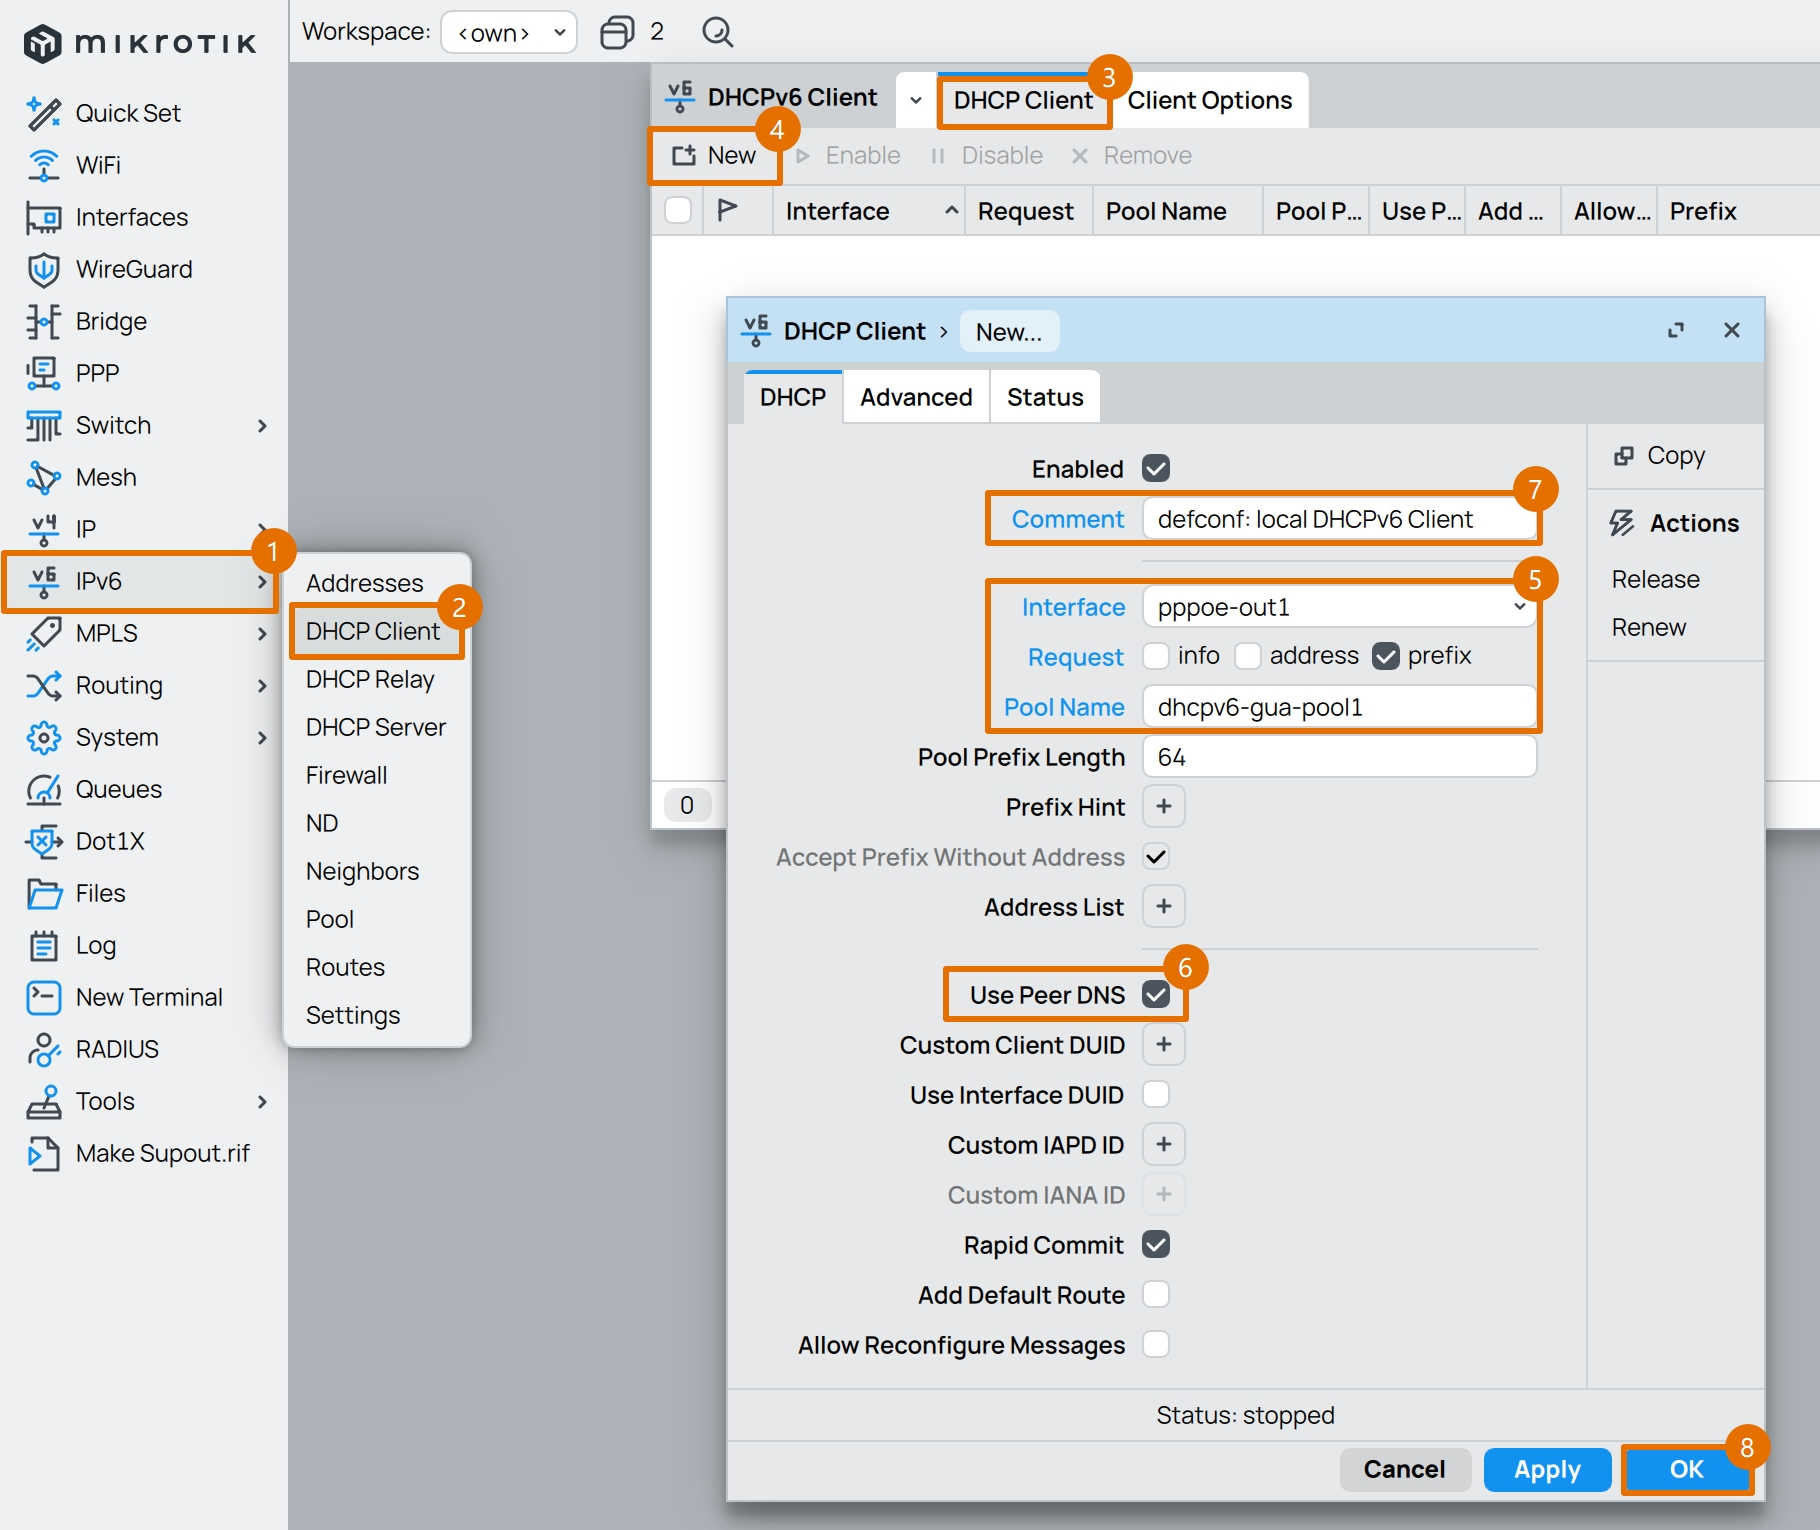Open WiFi sidebar icon
1820x1530 pixels.
tap(44, 165)
